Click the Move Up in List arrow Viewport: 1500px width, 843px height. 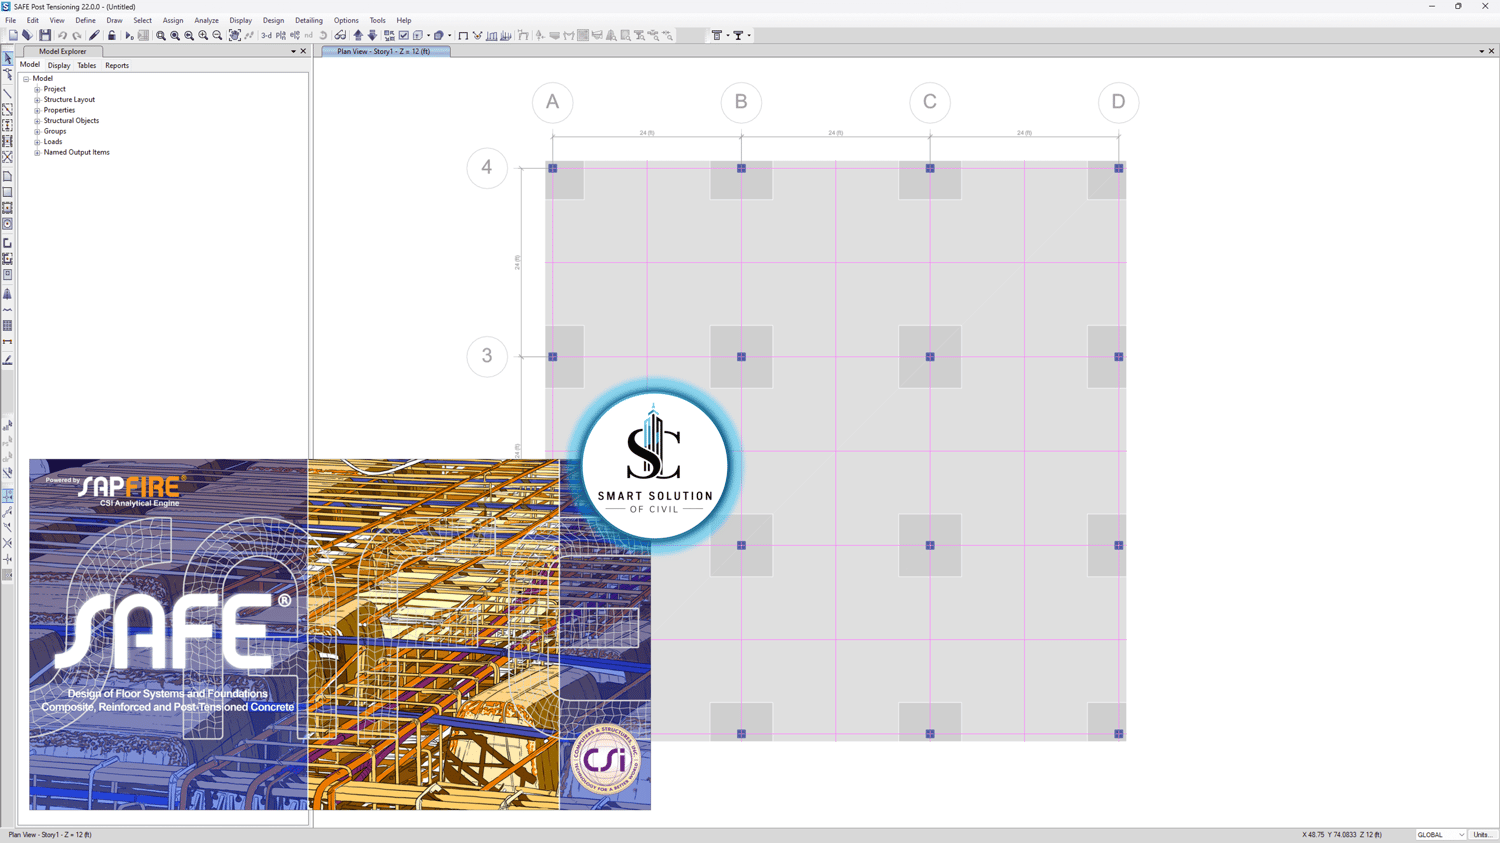pyautogui.click(x=358, y=35)
